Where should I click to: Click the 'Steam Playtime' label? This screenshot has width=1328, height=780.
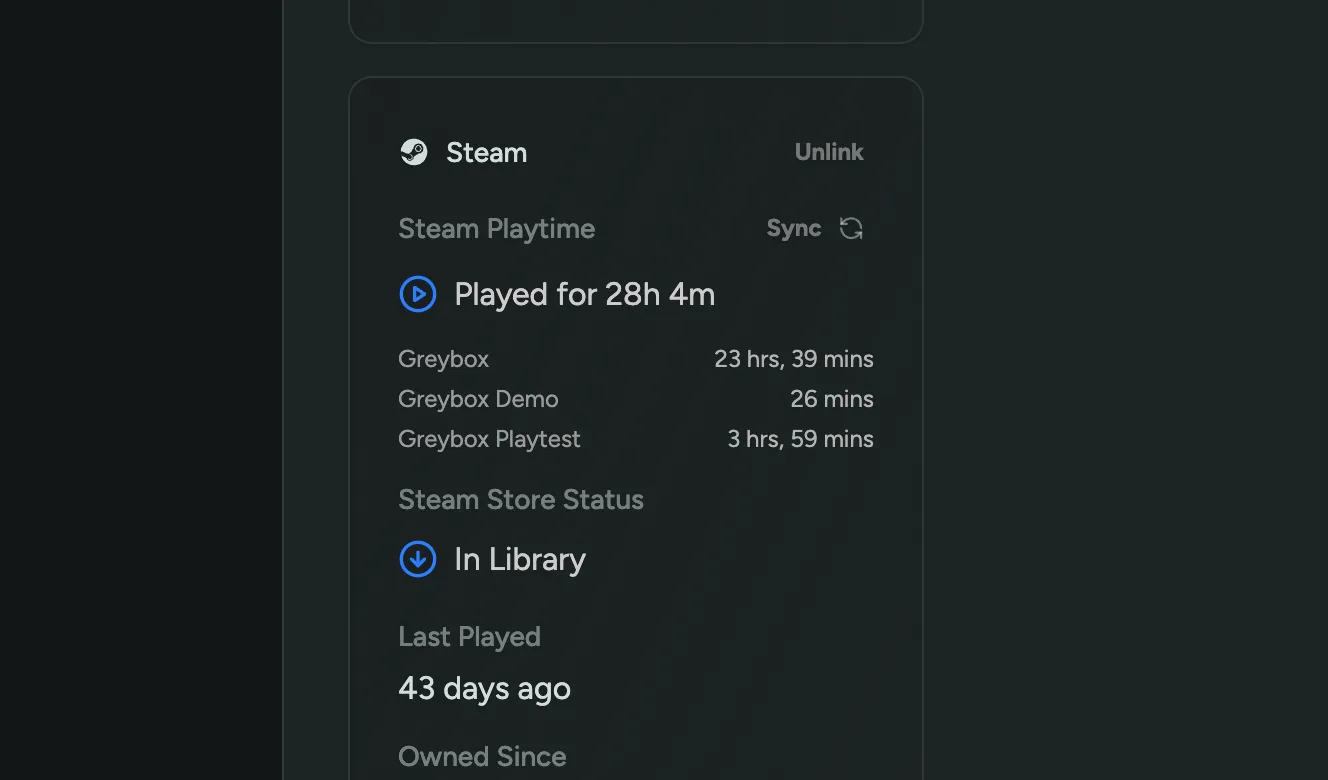tap(497, 229)
